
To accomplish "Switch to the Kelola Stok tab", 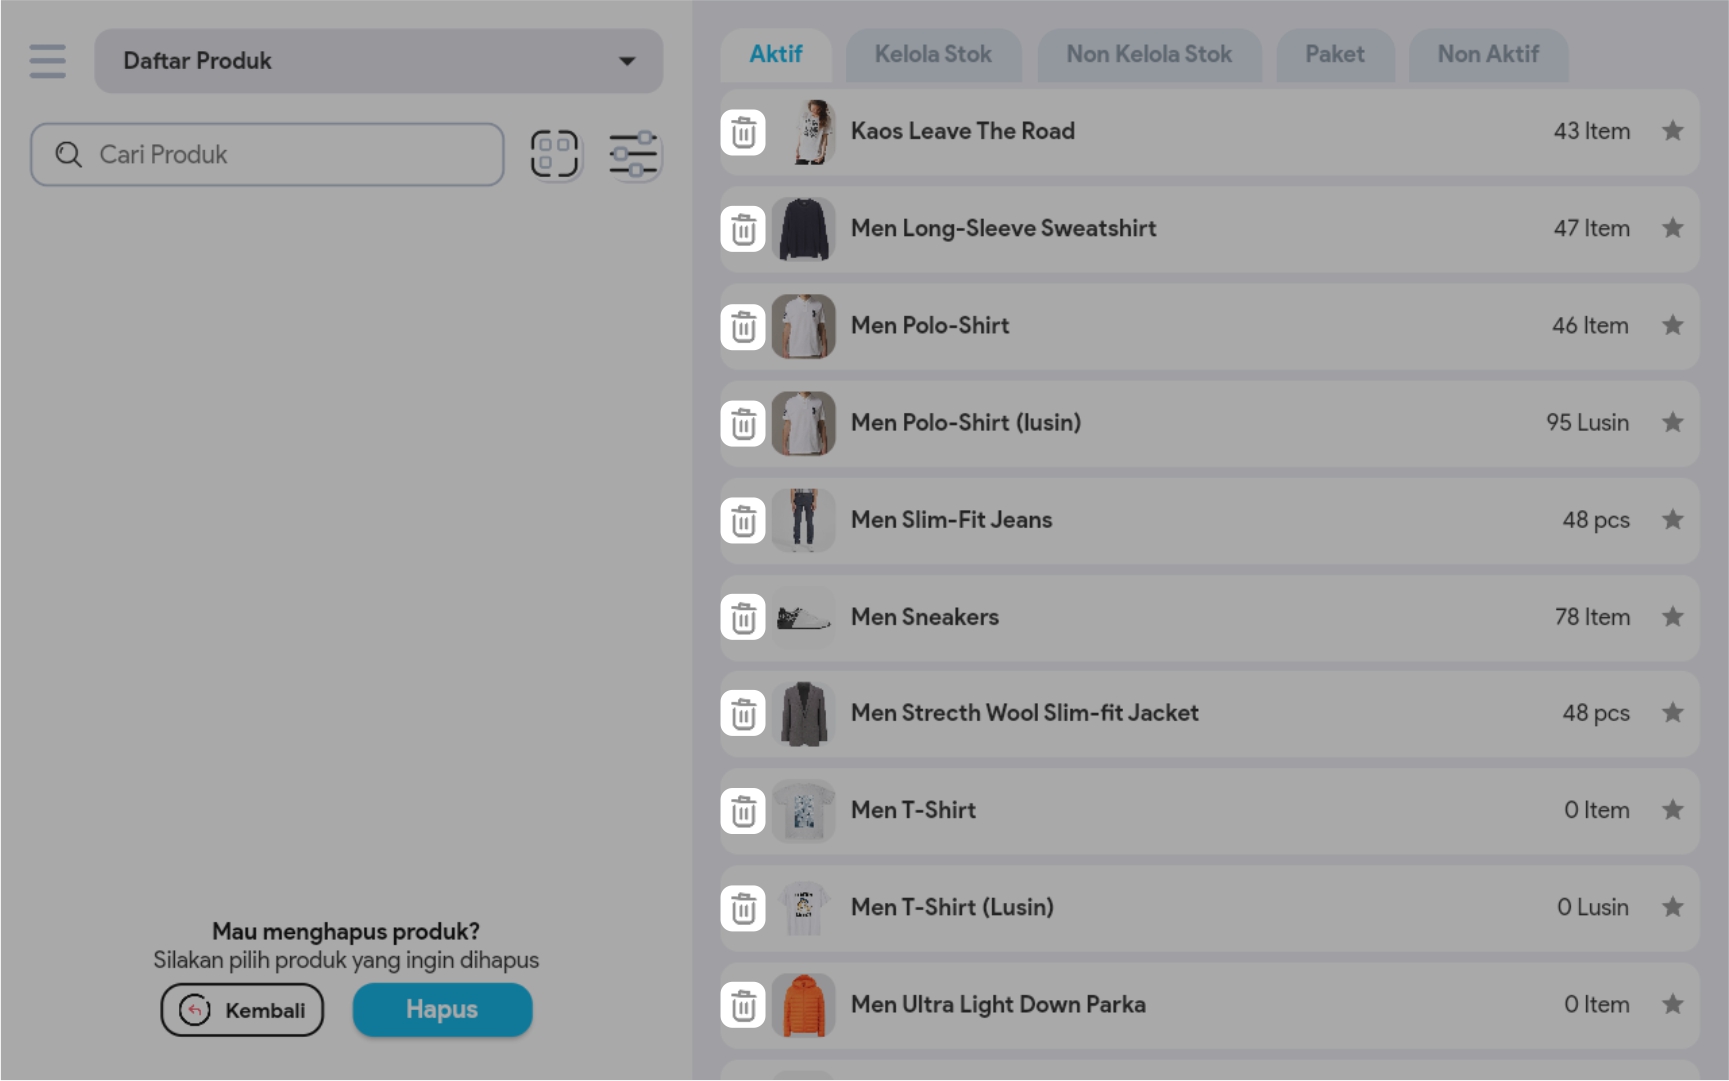I will coord(933,55).
